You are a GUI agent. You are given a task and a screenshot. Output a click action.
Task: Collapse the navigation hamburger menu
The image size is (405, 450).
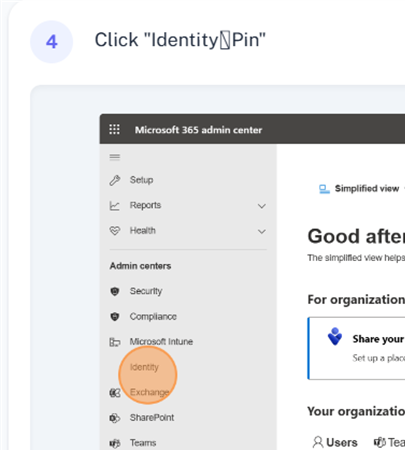click(115, 157)
